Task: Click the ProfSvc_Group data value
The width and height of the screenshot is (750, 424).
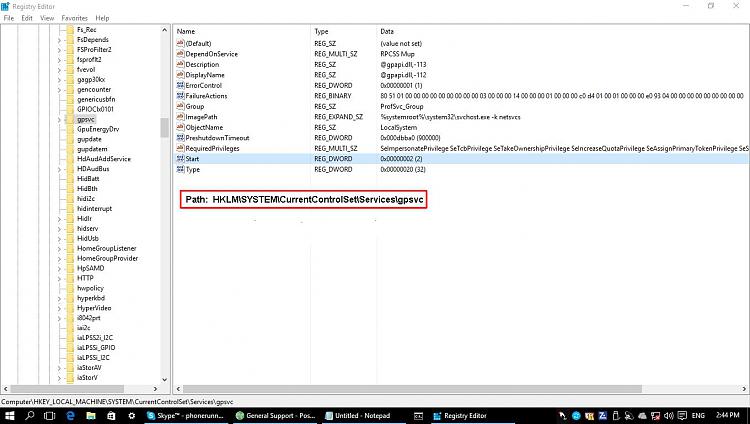Action: [x=402, y=106]
